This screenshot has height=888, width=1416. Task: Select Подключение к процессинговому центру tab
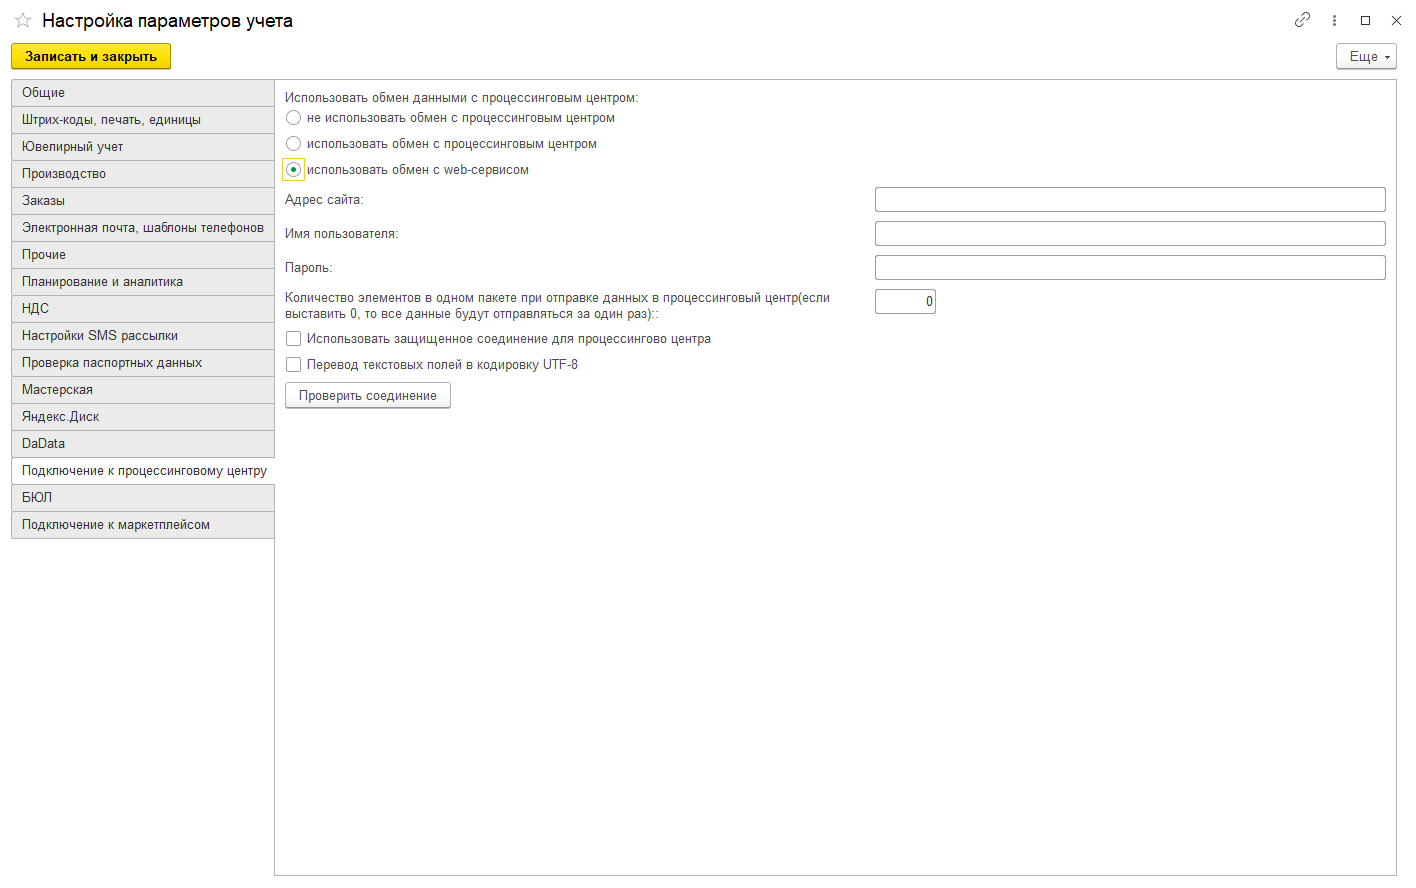143,471
